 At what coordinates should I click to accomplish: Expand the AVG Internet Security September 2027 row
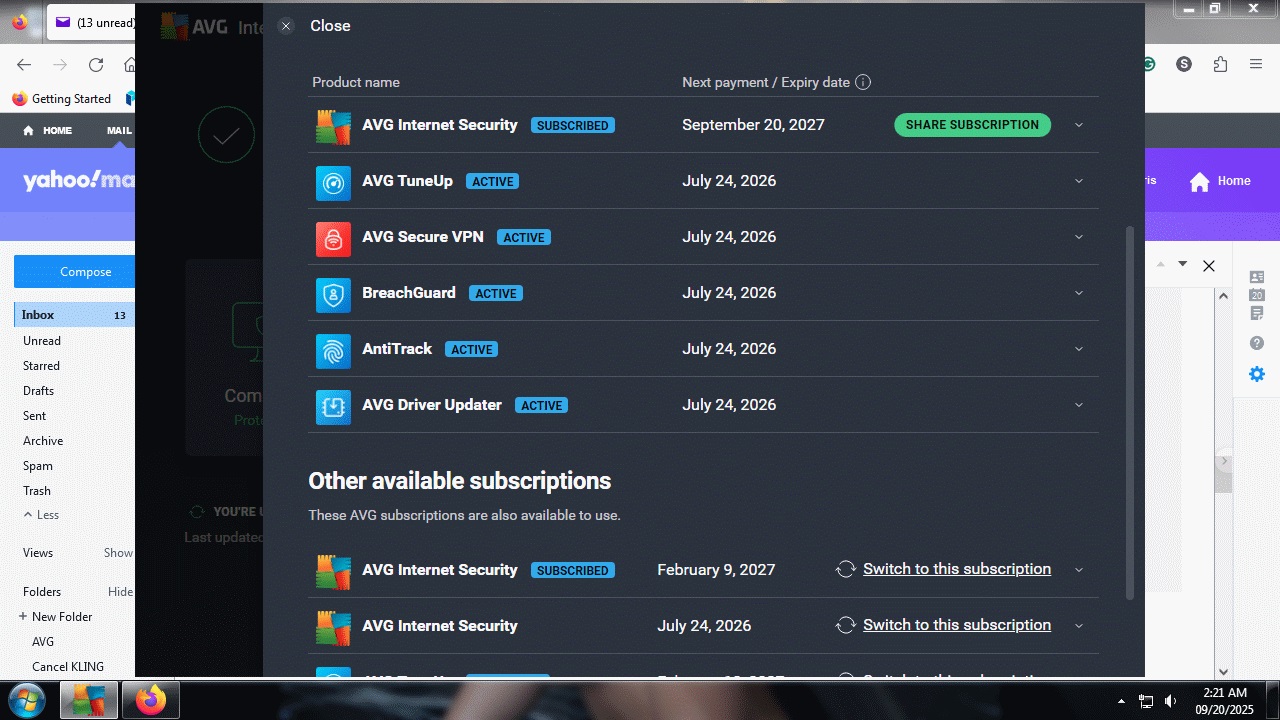pyautogui.click(x=1078, y=125)
